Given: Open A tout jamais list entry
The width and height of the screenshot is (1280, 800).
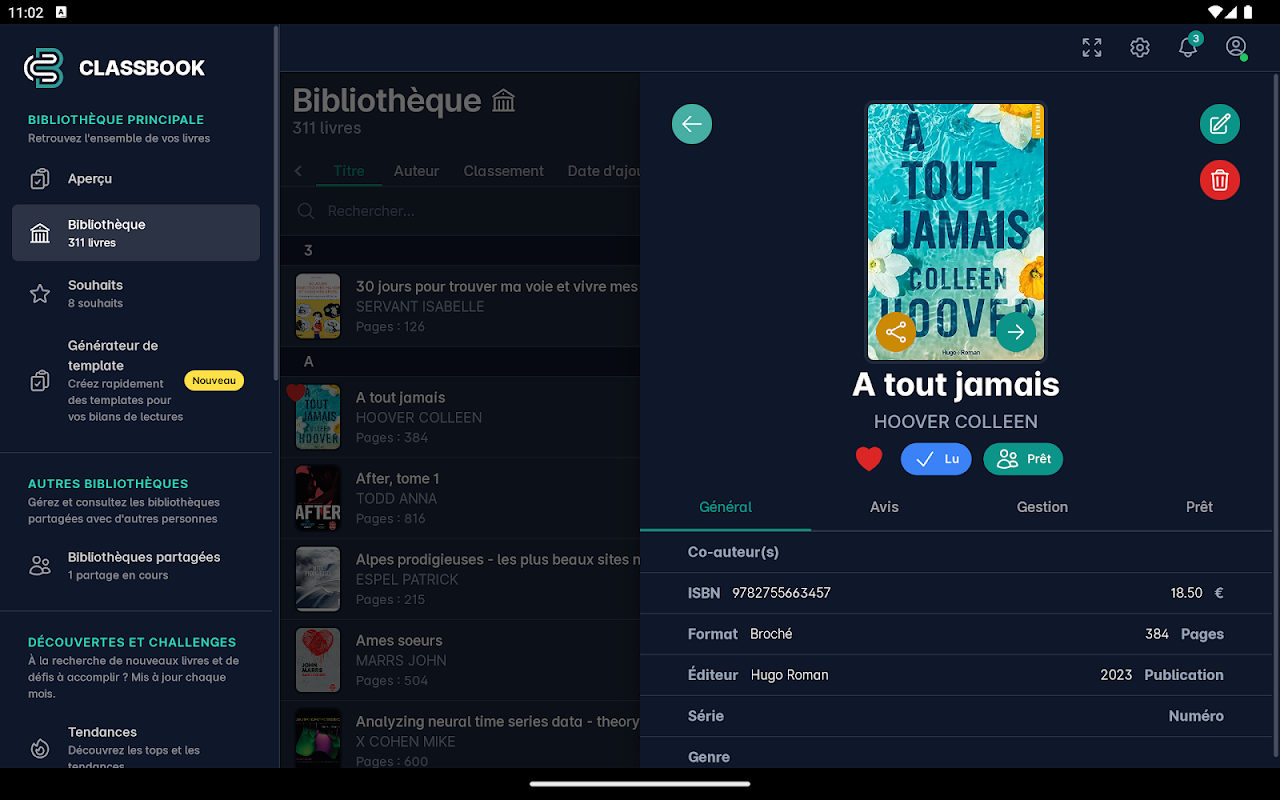Looking at the screenshot, I should click(460, 417).
